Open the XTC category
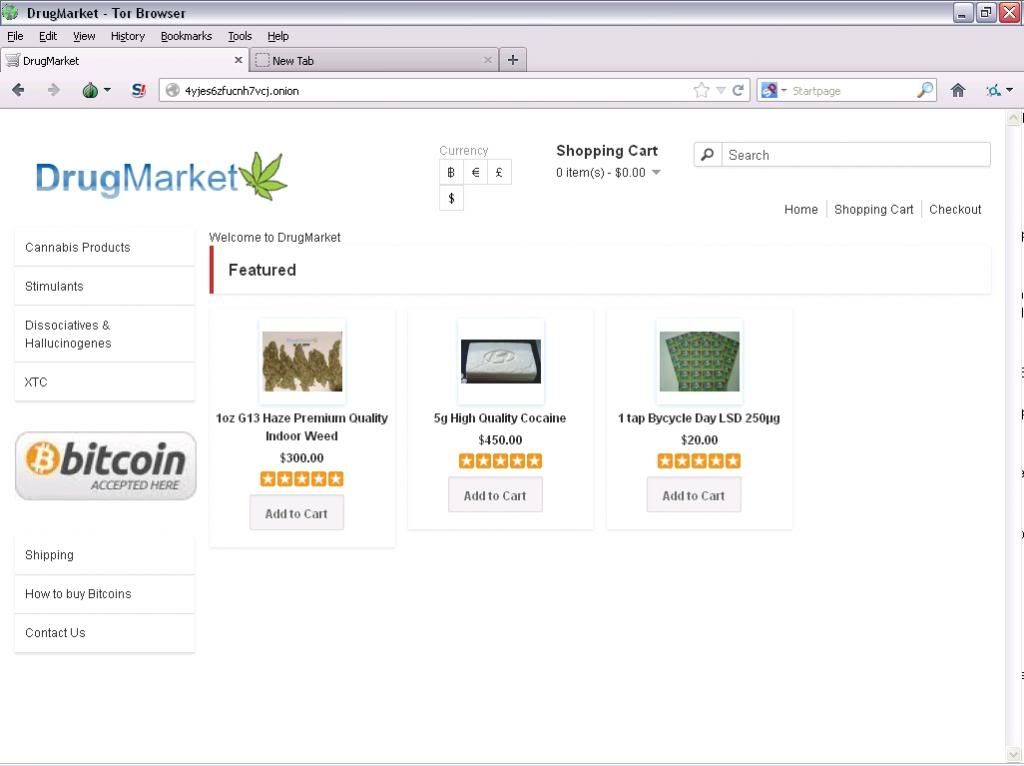The width and height of the screenshot is (1024, 766). 104,382
